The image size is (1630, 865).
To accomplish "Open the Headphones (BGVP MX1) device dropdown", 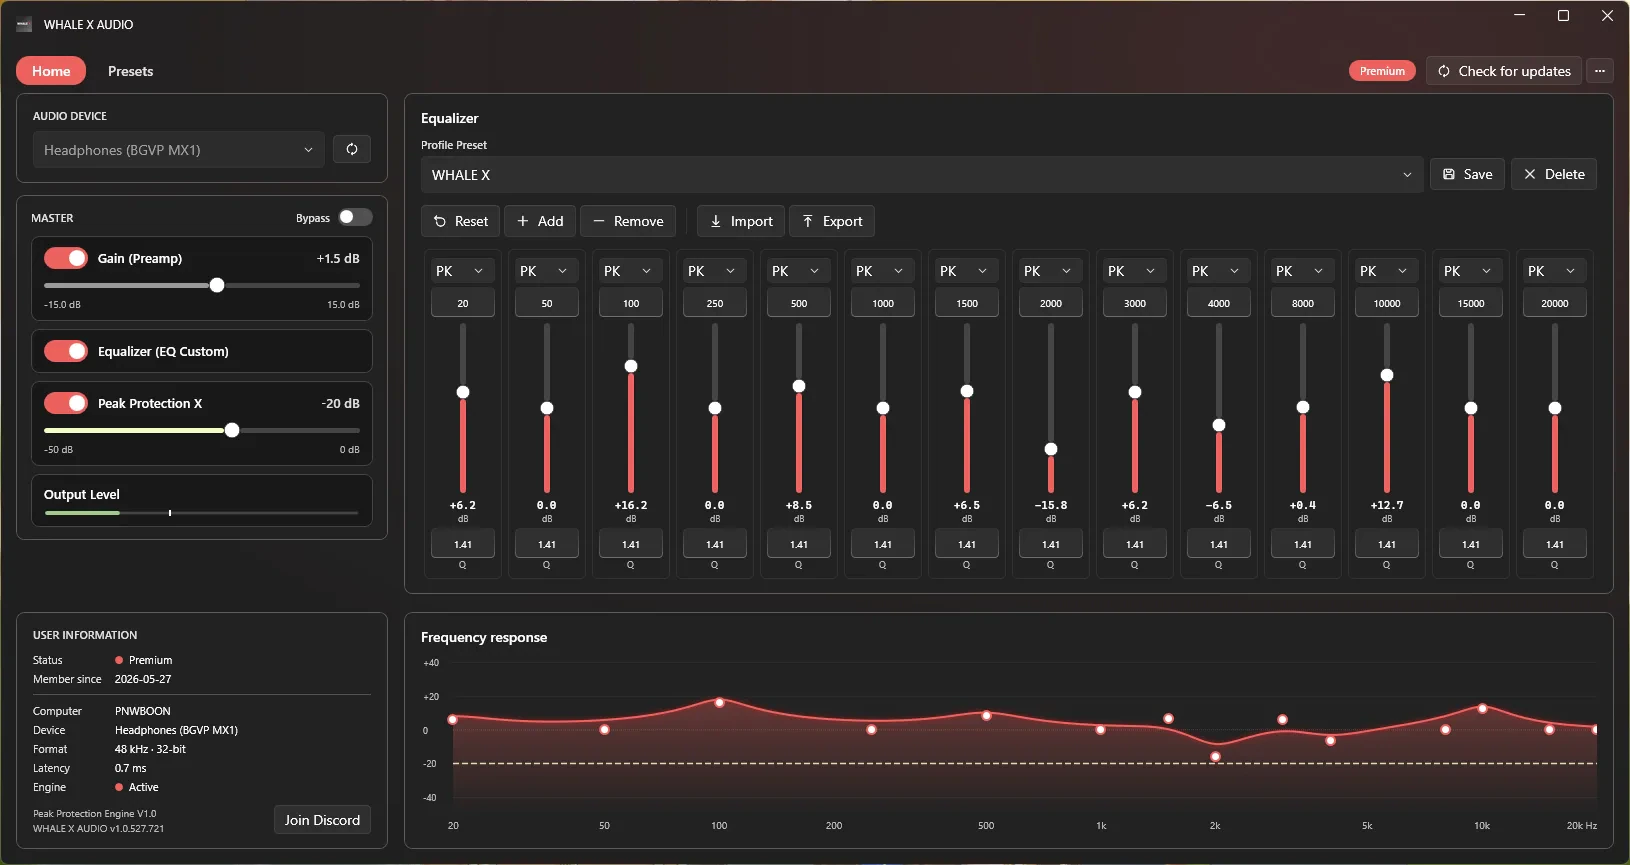I will (x=178, y=150).
